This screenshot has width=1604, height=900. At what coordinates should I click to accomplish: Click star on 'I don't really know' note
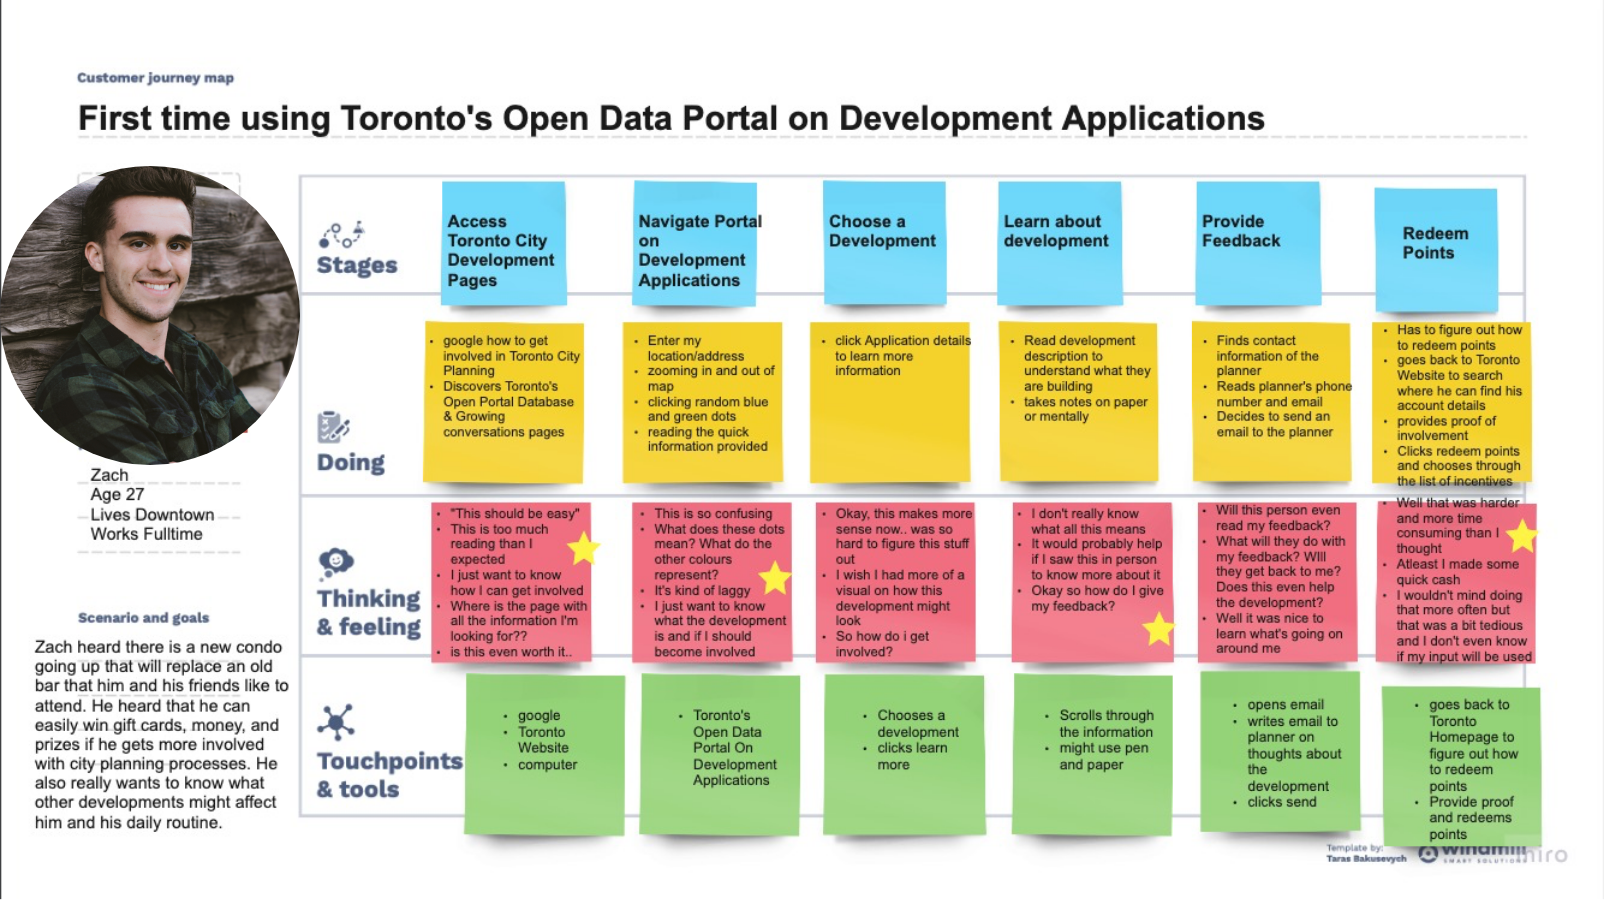click(1158, 629)
